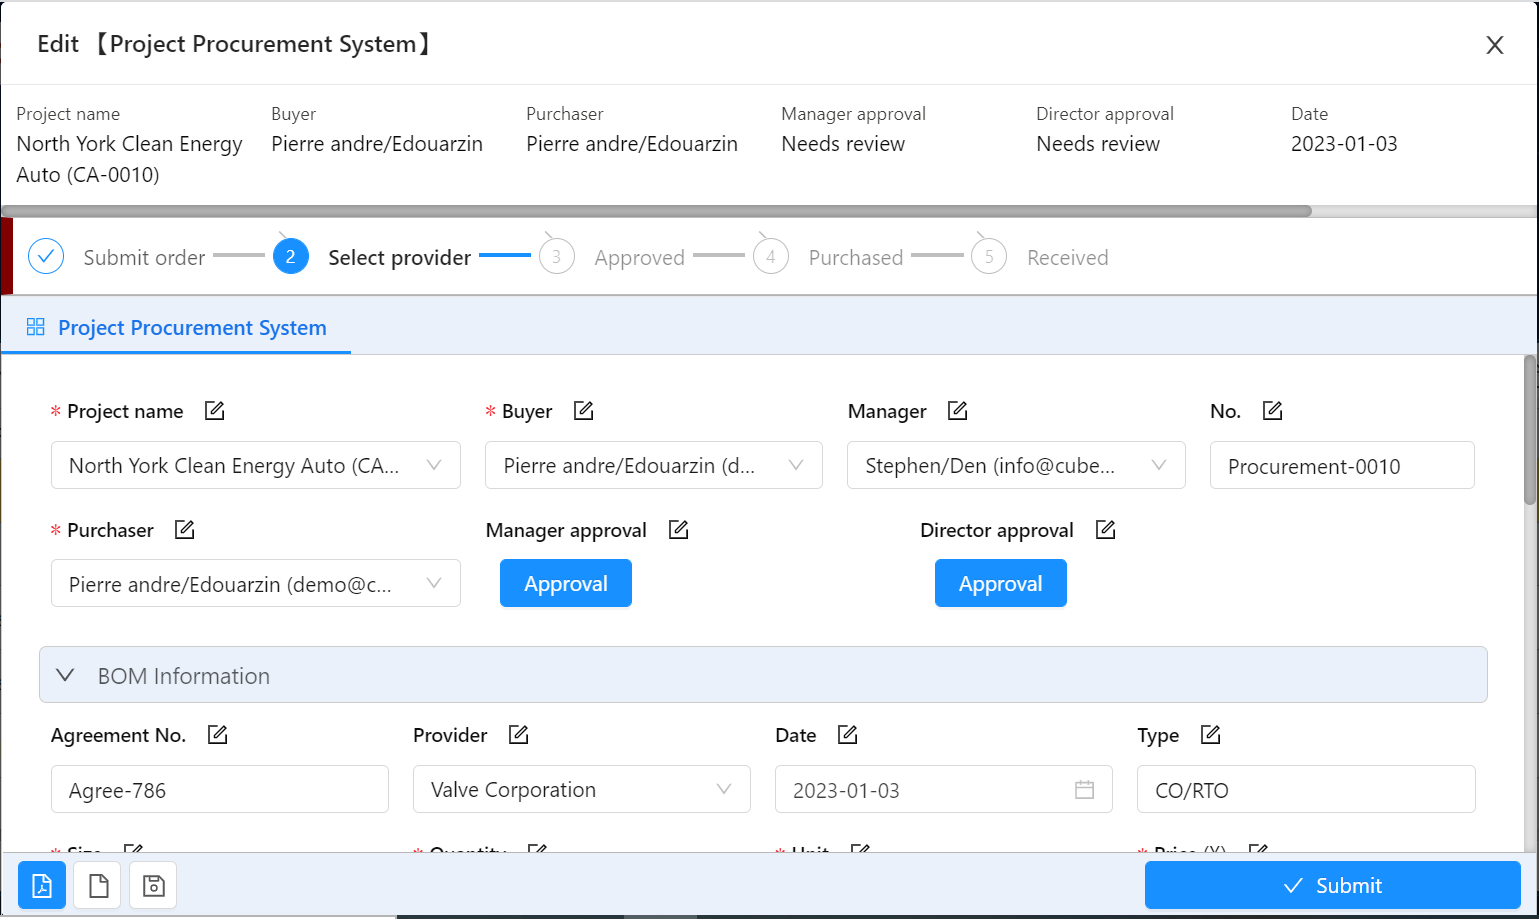Click Approval button under Manager approval
This screenshot has width=1539, height=919.
pyautogui.click(x=566, y=583)
